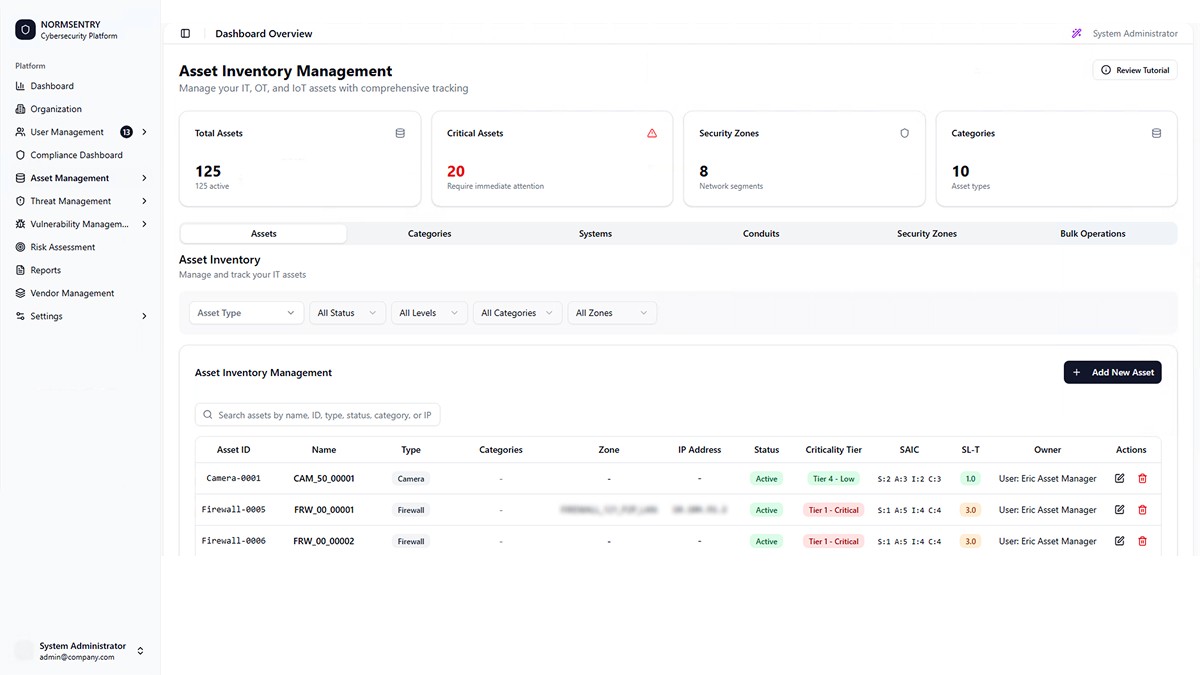Toggle the sidebar collapse icon beside Dashboard Overview
This screenshot has height=675, width=1200.
click(185, 32)
